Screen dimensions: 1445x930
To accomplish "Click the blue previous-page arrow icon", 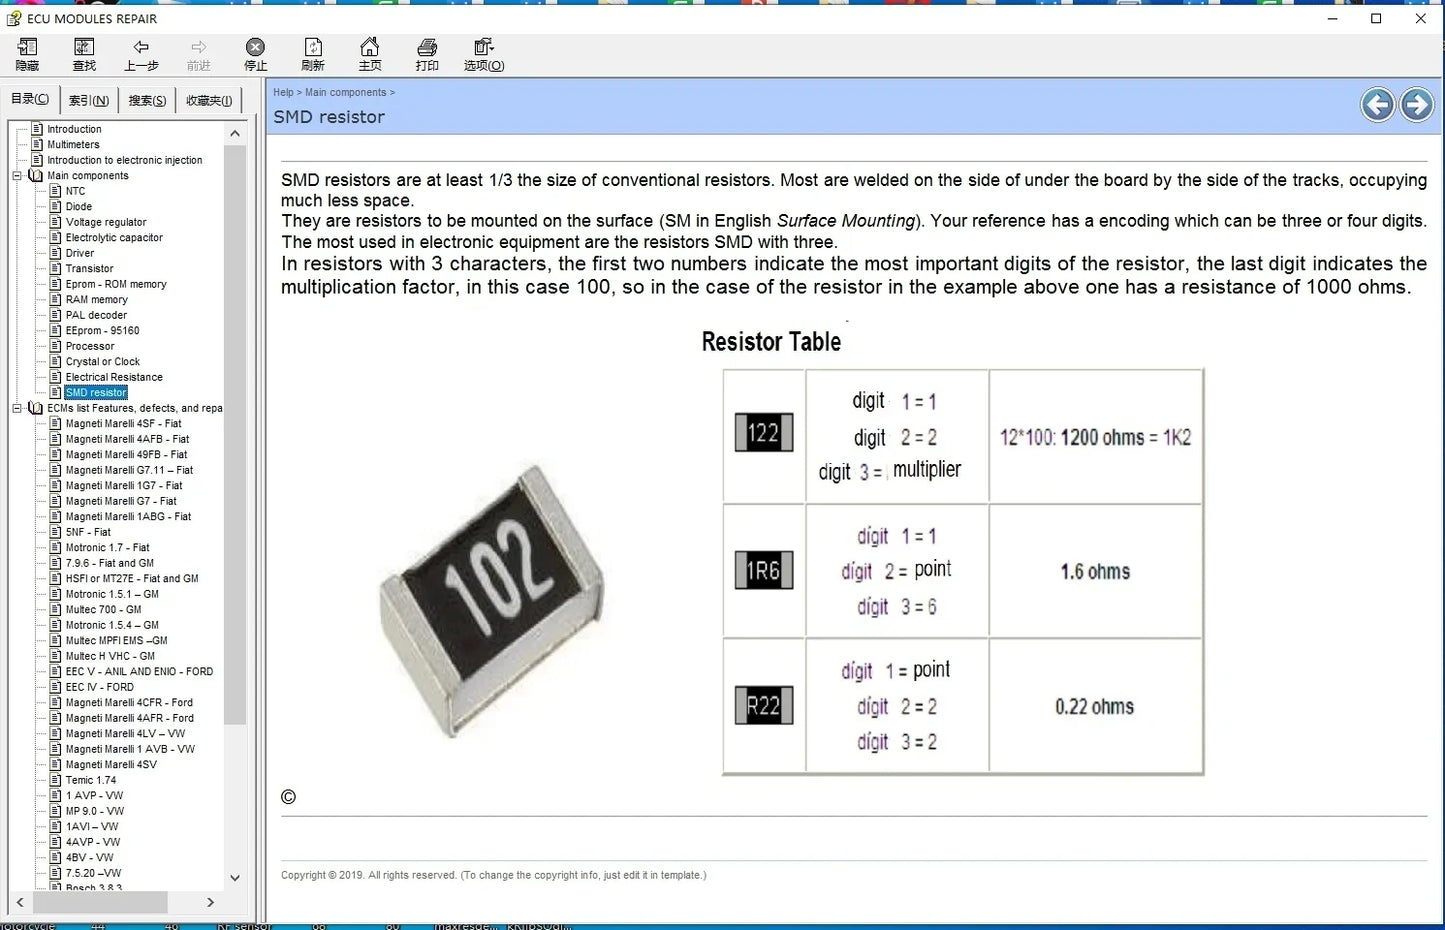I will click(1377, 104).
